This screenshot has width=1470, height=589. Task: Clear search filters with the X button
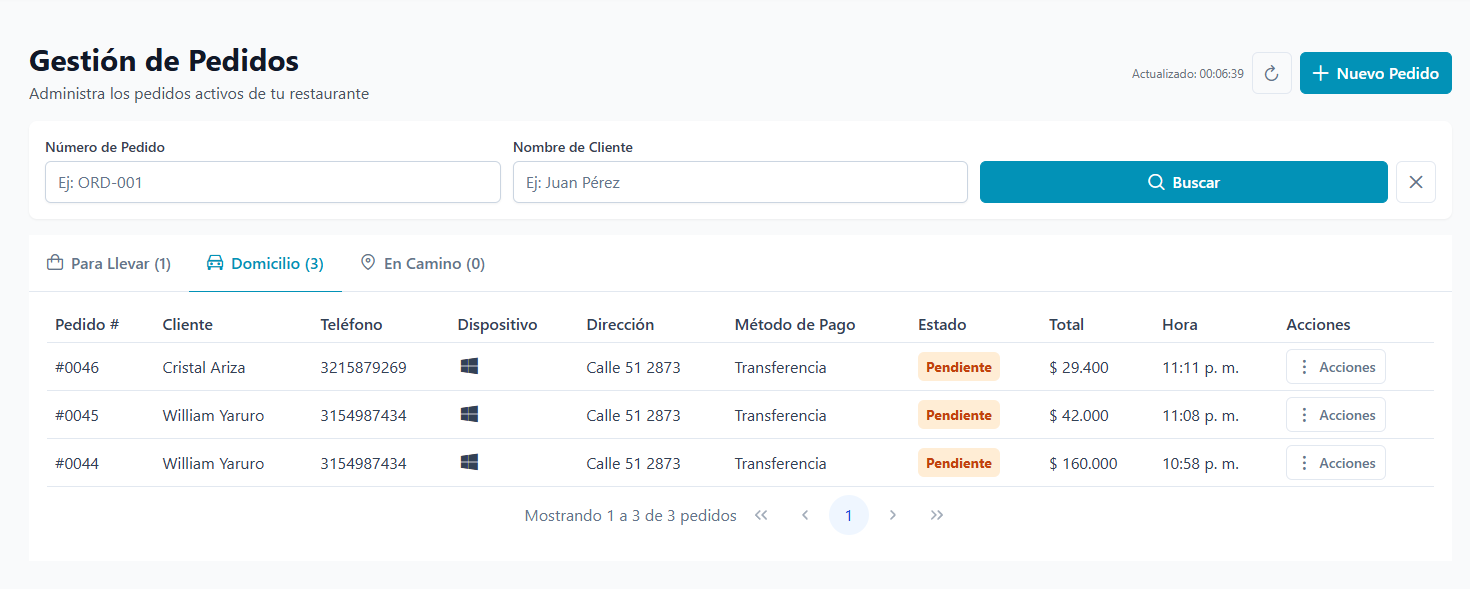click(1415, 182)
